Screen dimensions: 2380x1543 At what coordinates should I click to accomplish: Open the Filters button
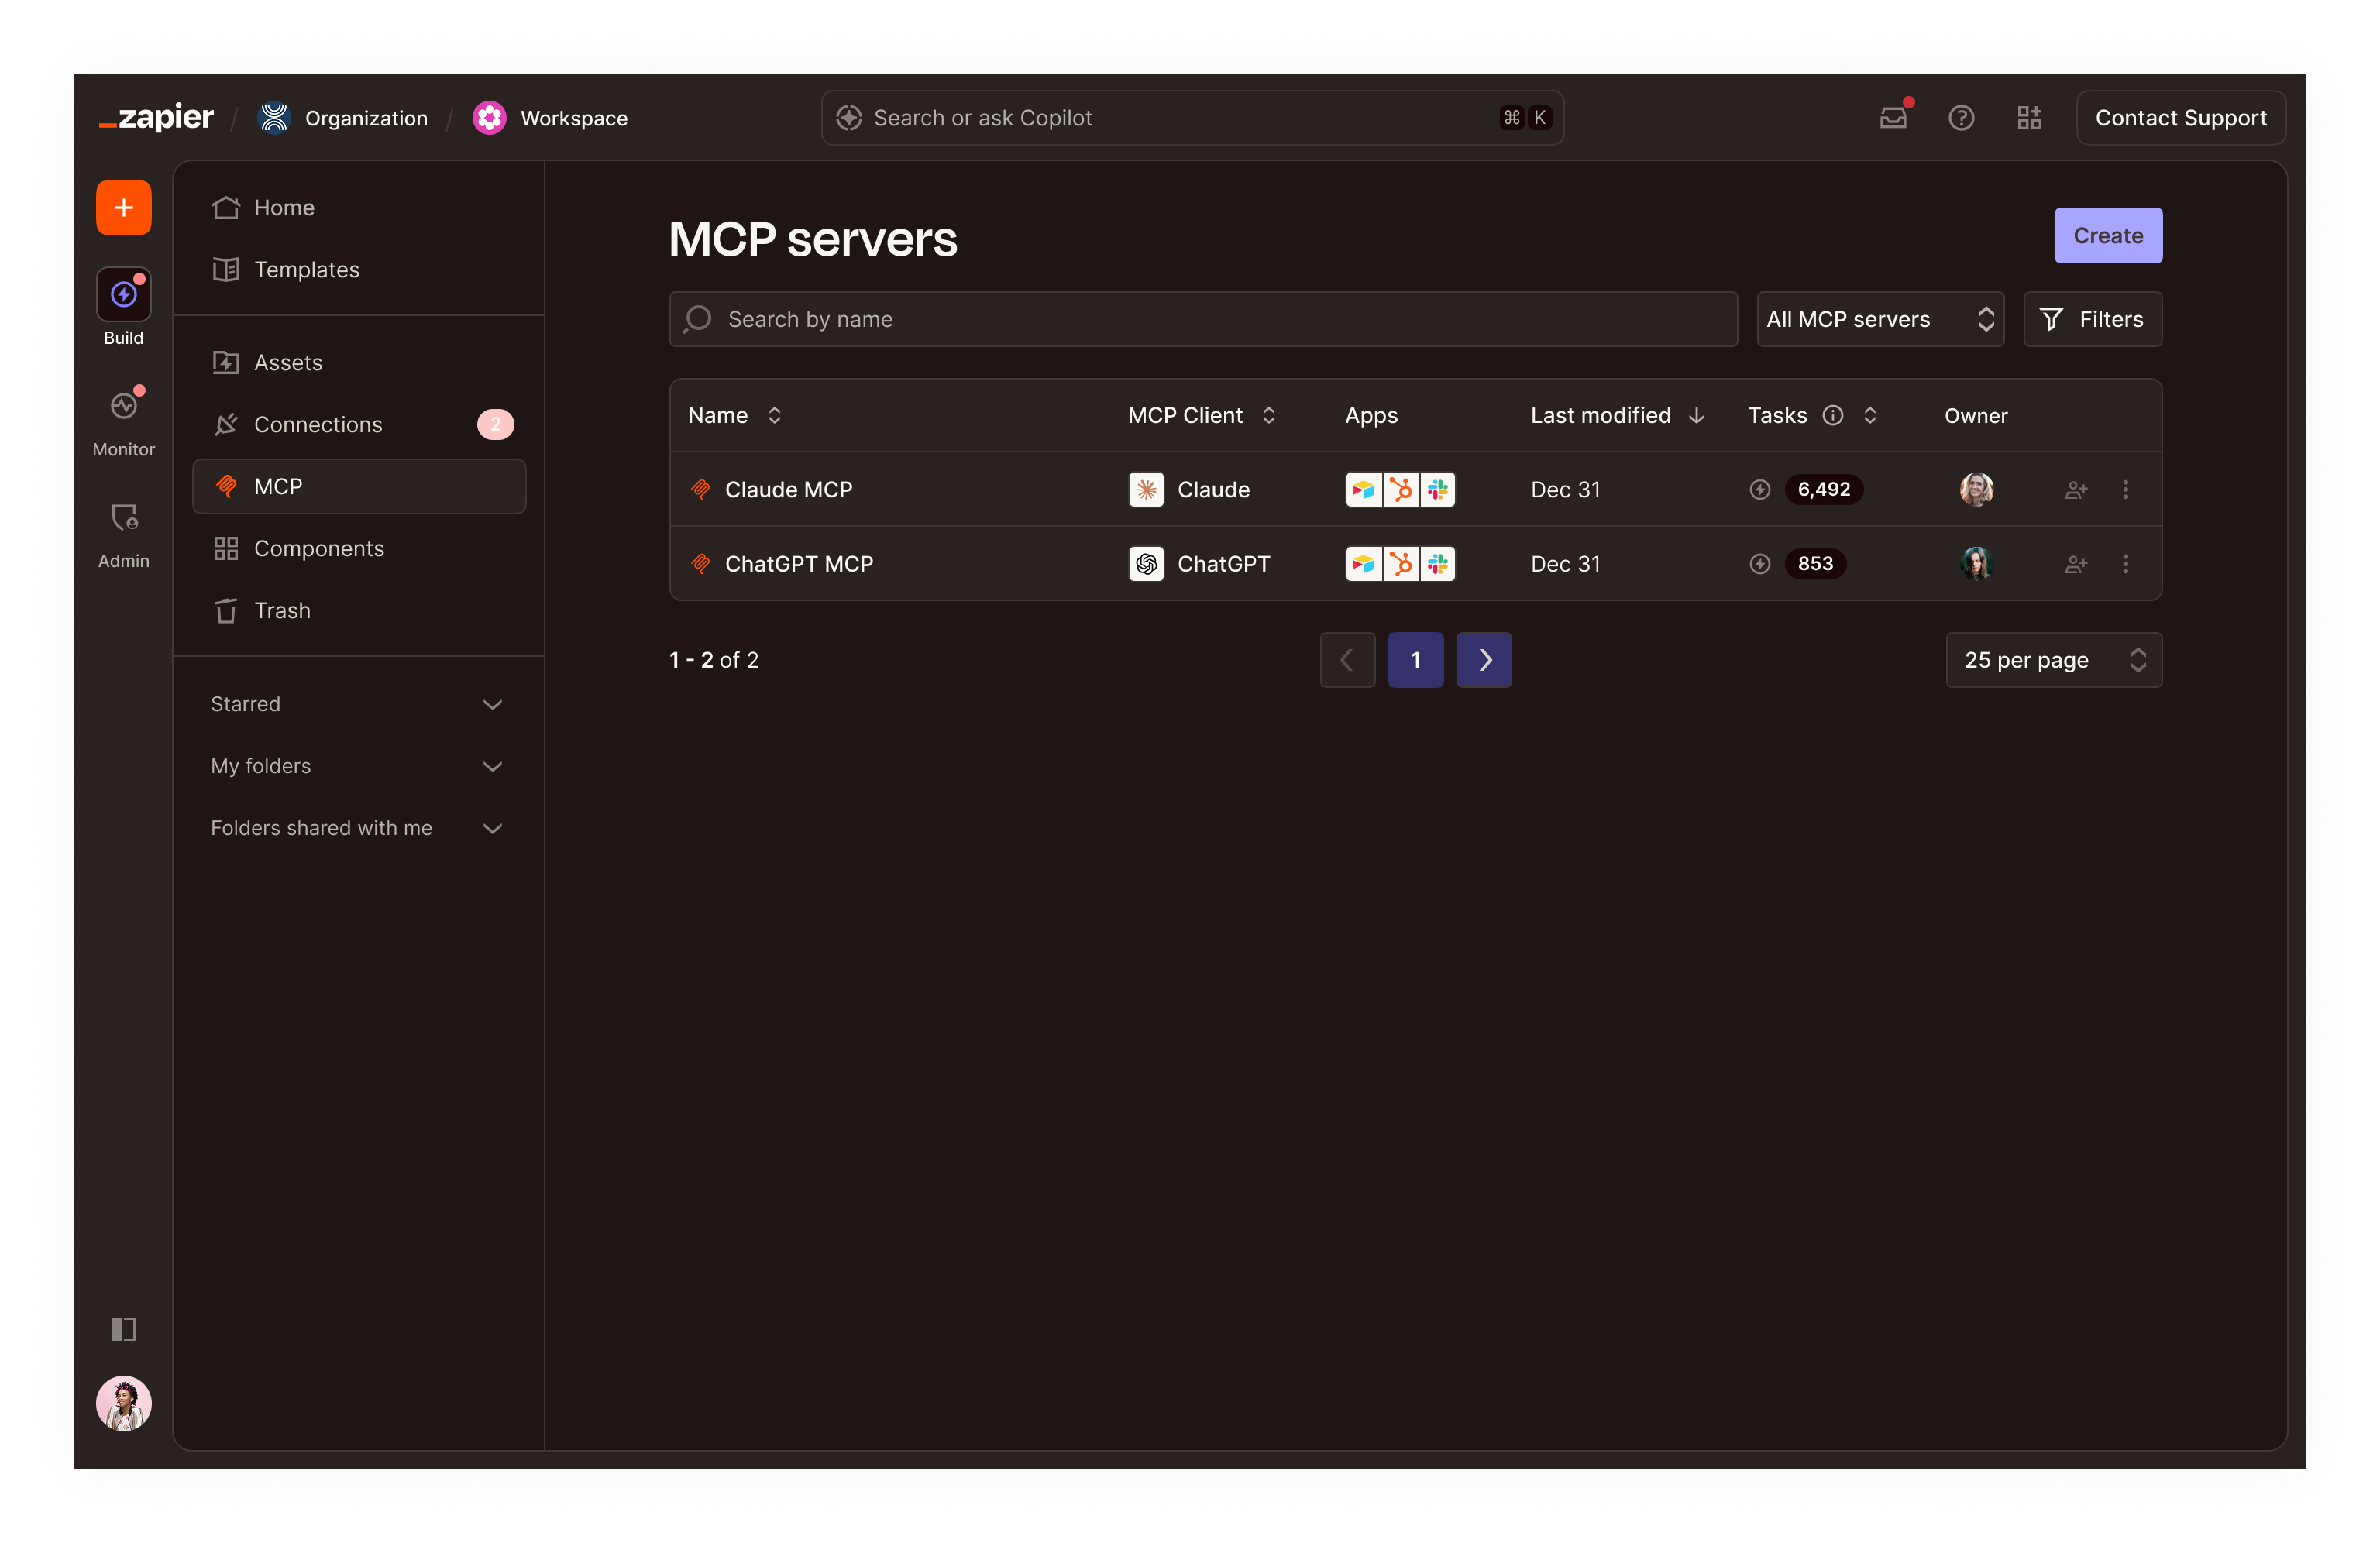click(x=2092, y=319)
